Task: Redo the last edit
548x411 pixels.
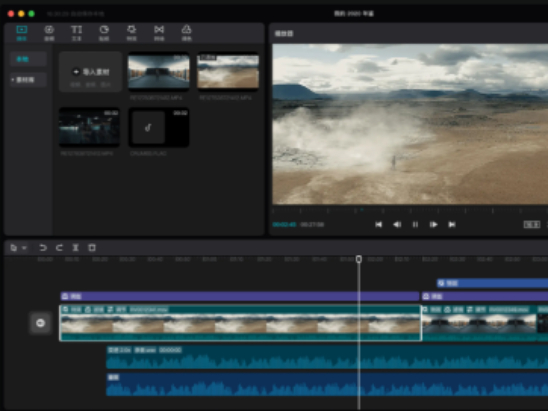Action: click(x=59, y=248)
